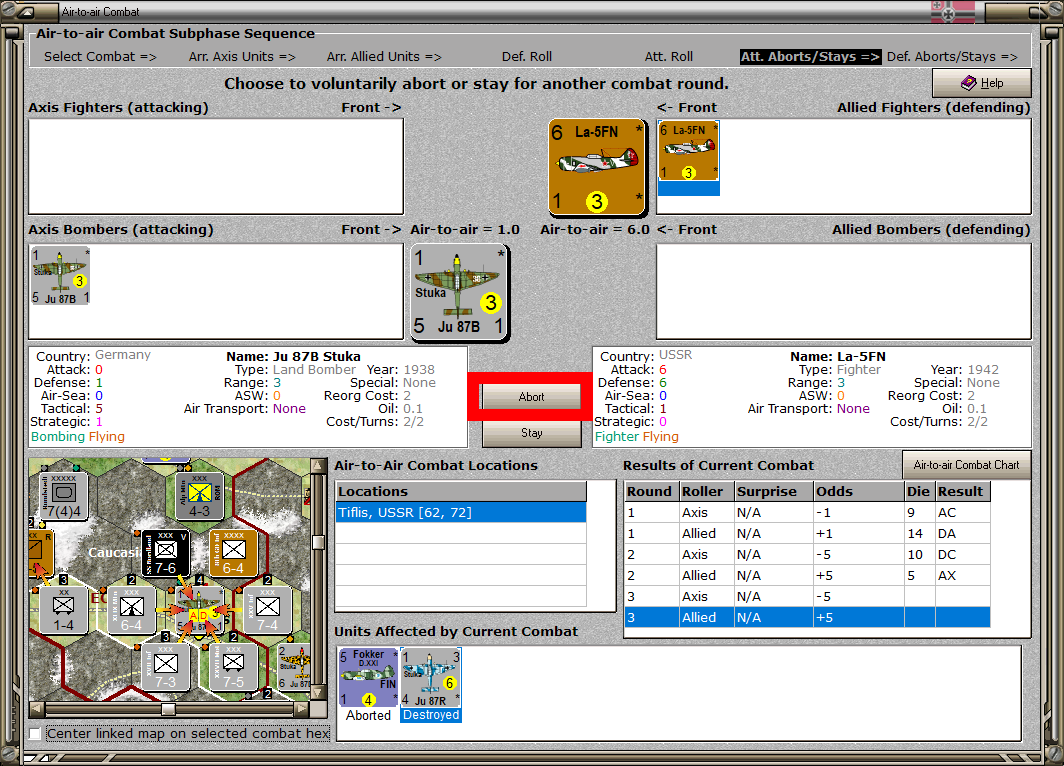Click the Select Combat subphase label

100,57
